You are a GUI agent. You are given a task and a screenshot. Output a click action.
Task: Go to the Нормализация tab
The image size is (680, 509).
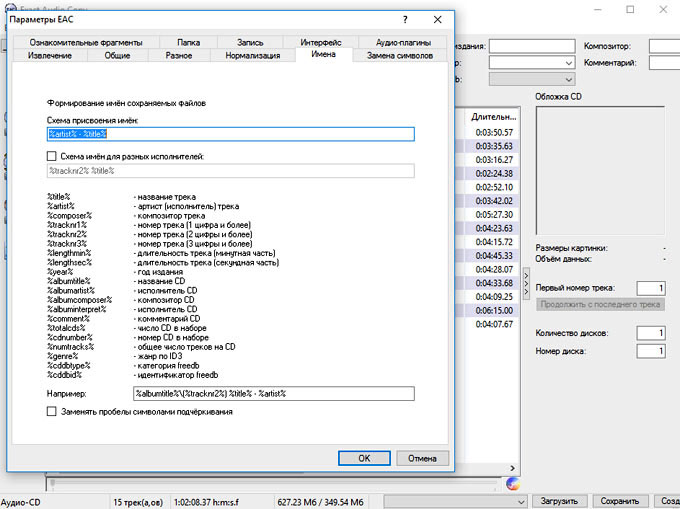coord(252,56)
